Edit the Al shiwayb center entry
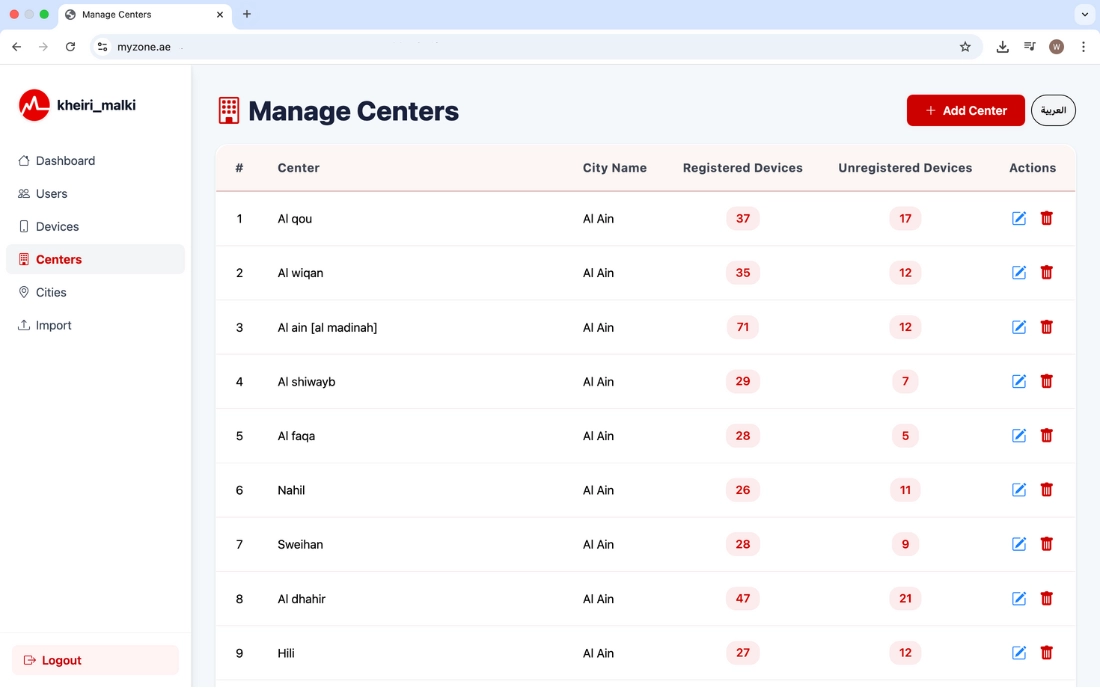The height and width of the screenshot is (700, 1100). pyautogui.click(x=1019, y=382)
